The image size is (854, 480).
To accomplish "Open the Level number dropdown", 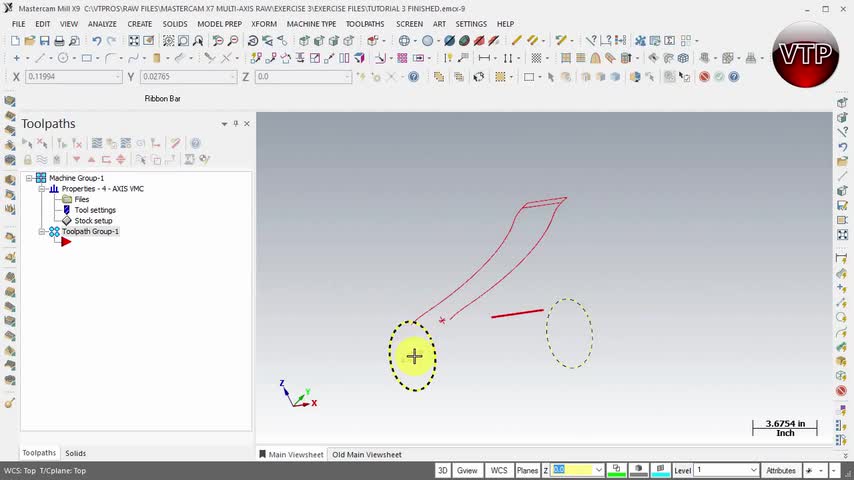I will tap(753, 470).
